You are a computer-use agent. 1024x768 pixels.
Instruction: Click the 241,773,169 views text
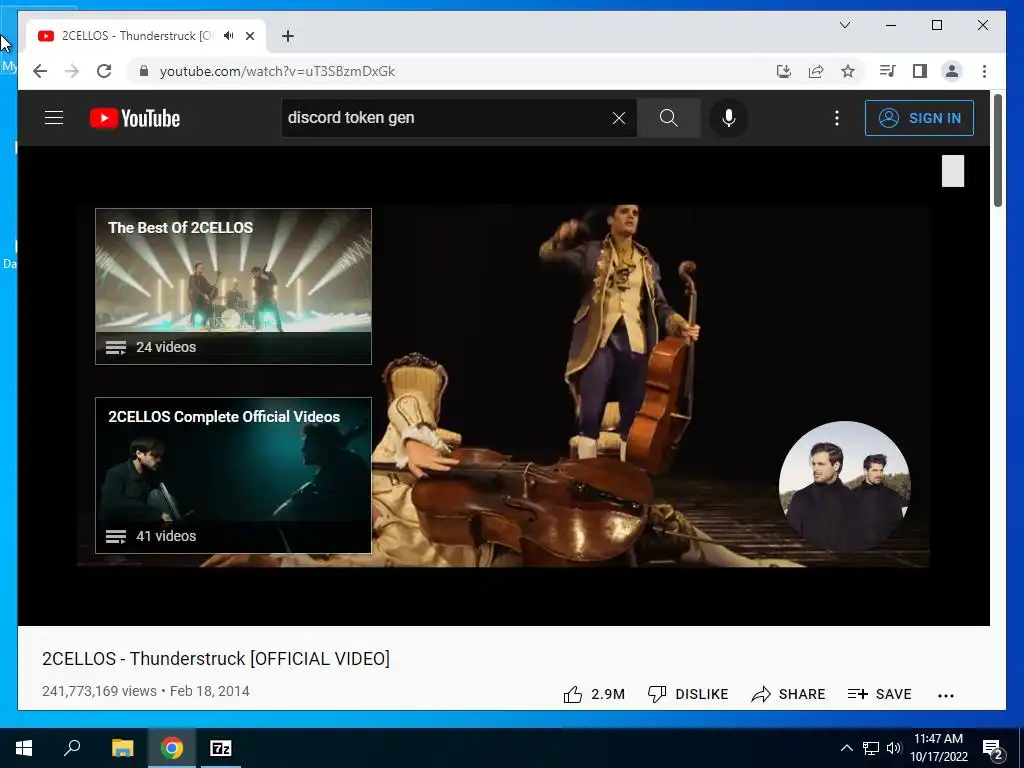[99, 691]
